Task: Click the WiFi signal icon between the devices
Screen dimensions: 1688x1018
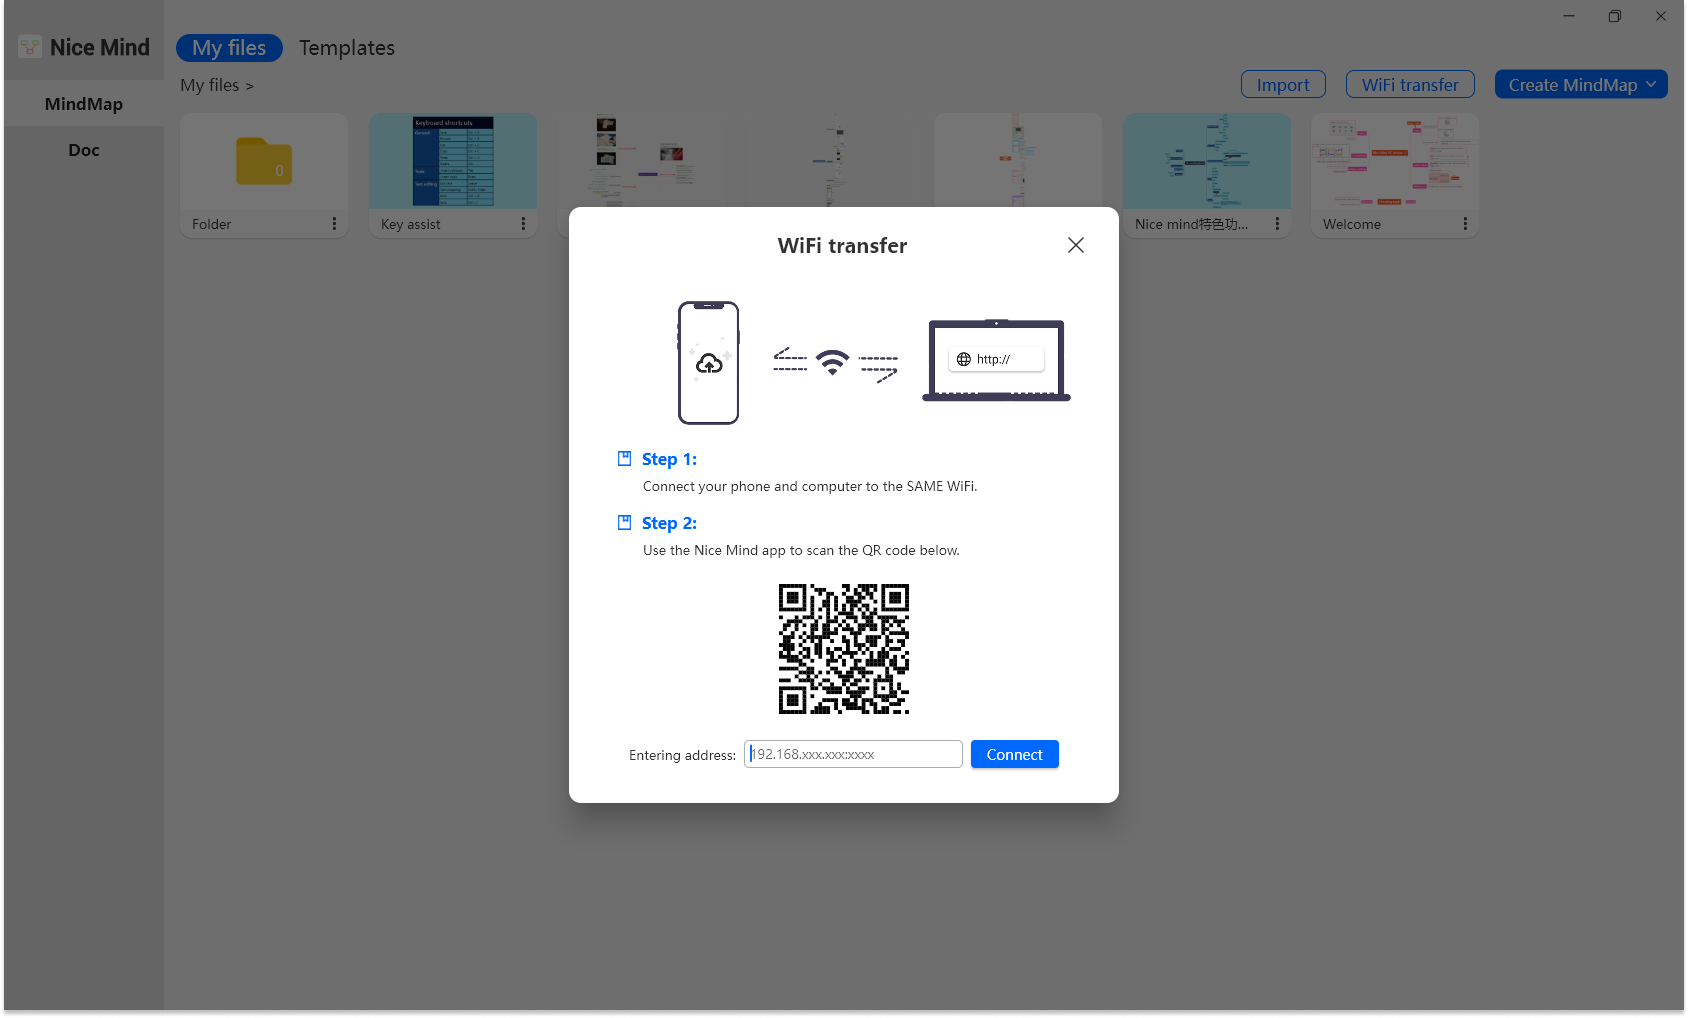Action: coord(833,362)
